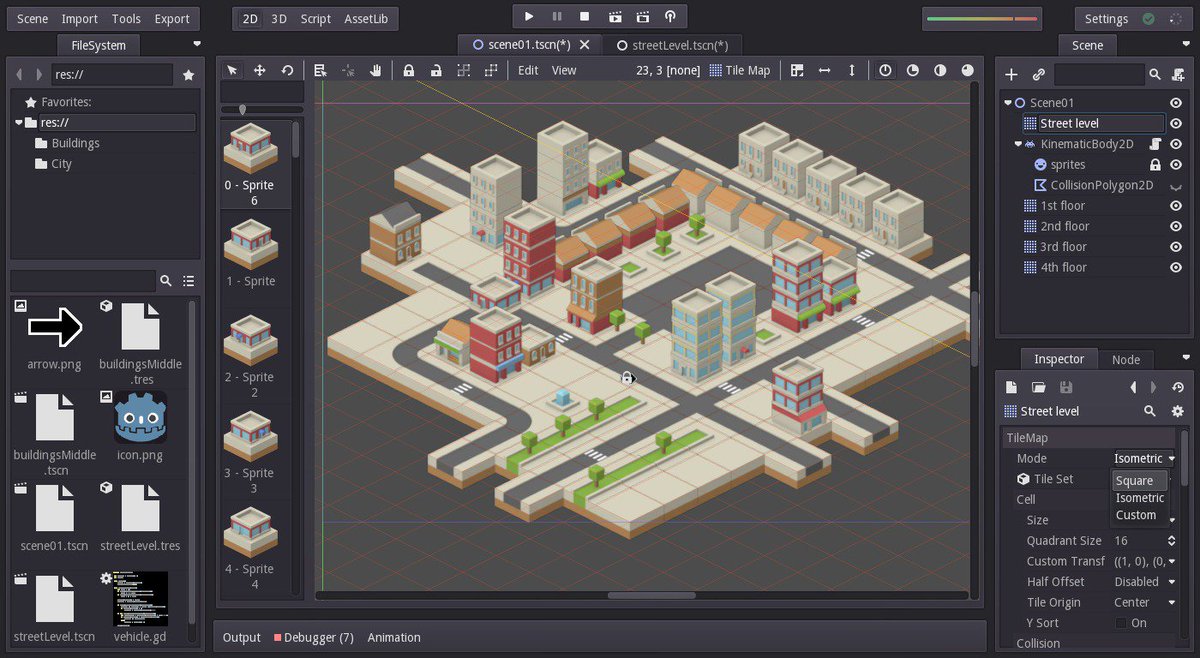Open the Tools menu

[125, 18]
